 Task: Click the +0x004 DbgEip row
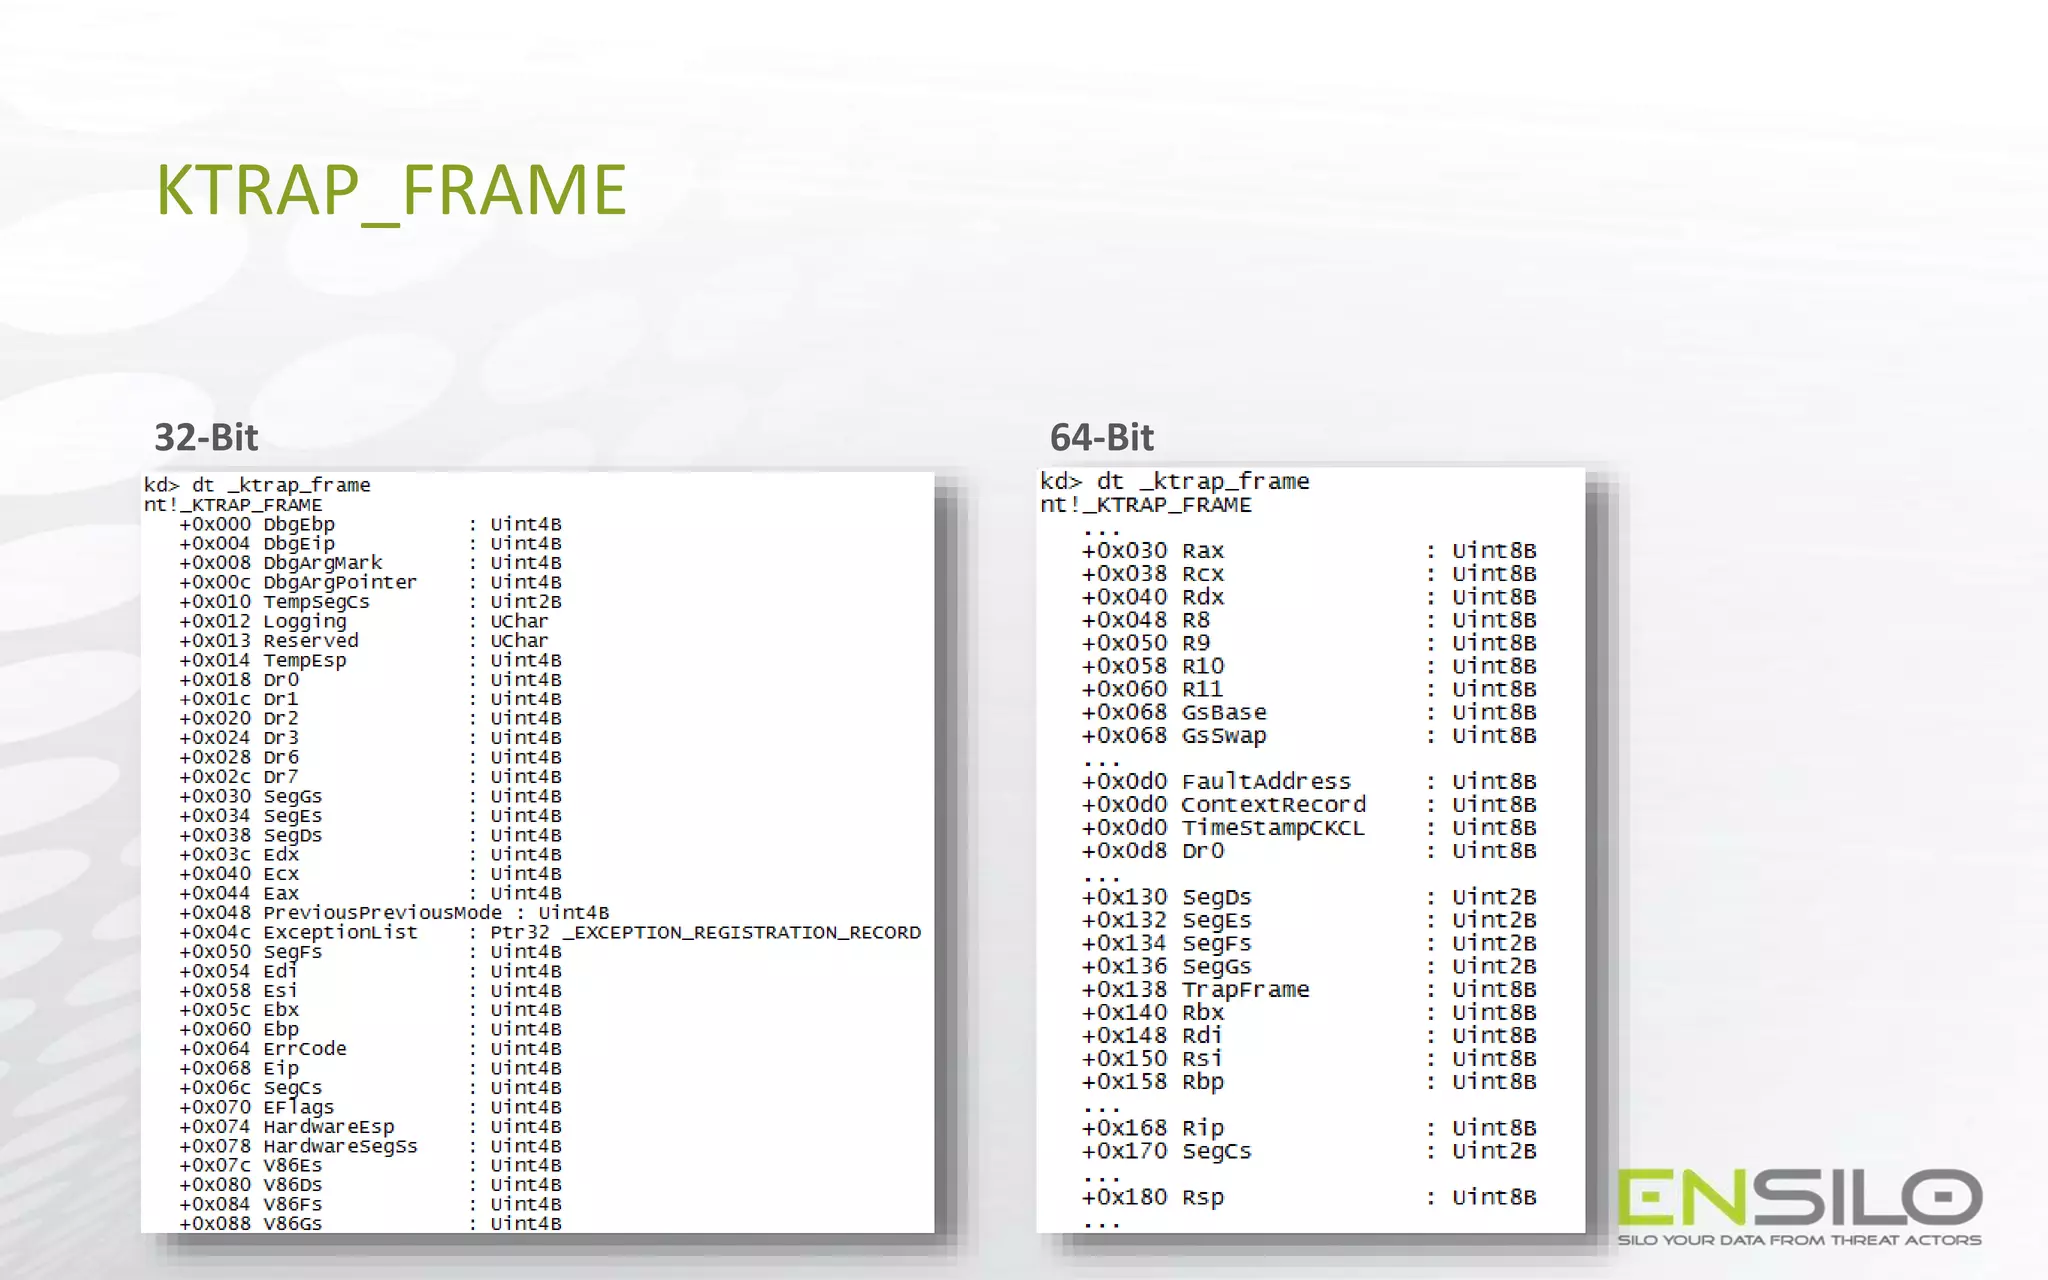tap(370, 543)
